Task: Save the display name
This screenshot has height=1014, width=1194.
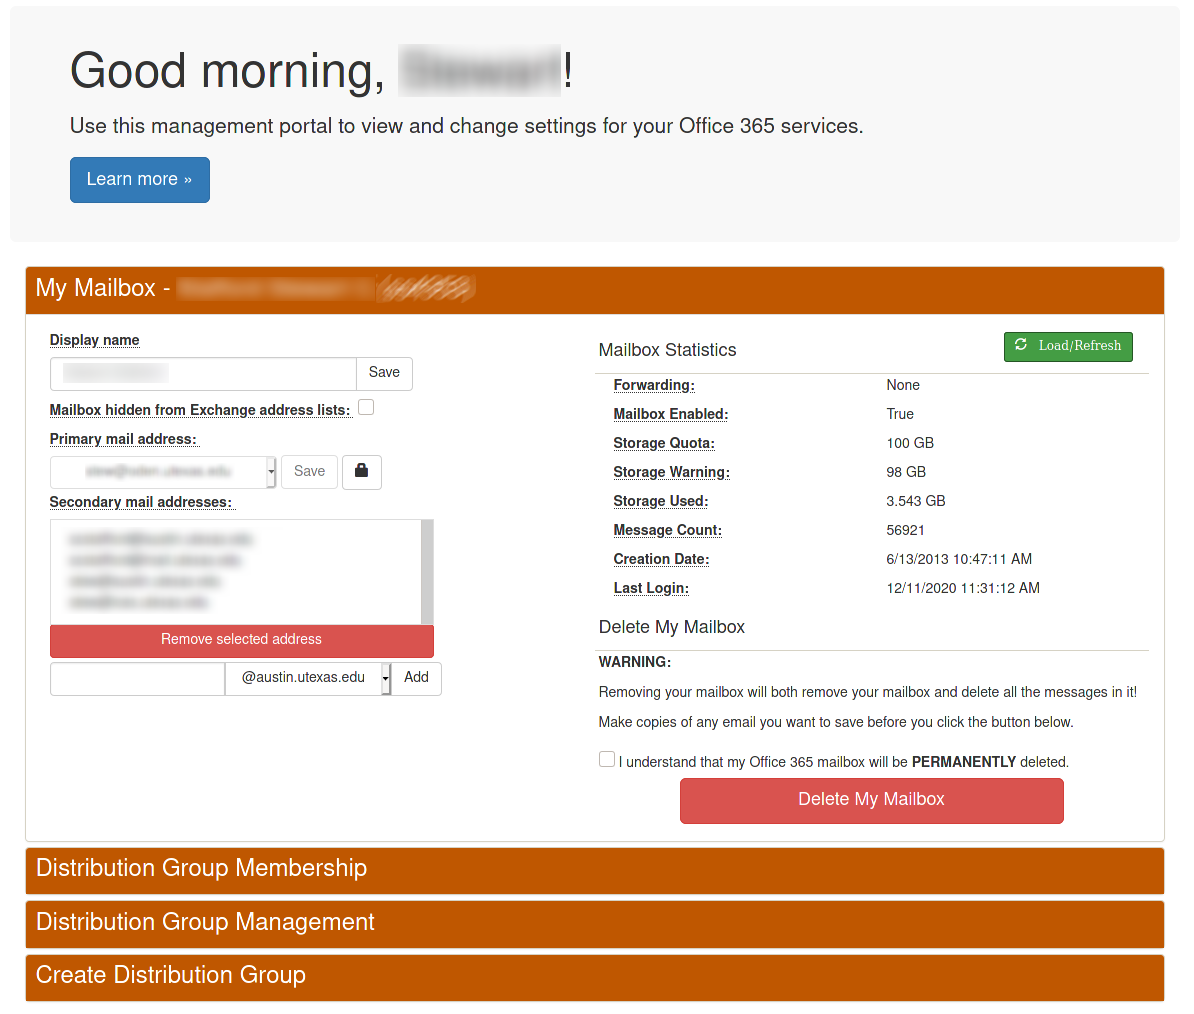Action: point(384,373)
